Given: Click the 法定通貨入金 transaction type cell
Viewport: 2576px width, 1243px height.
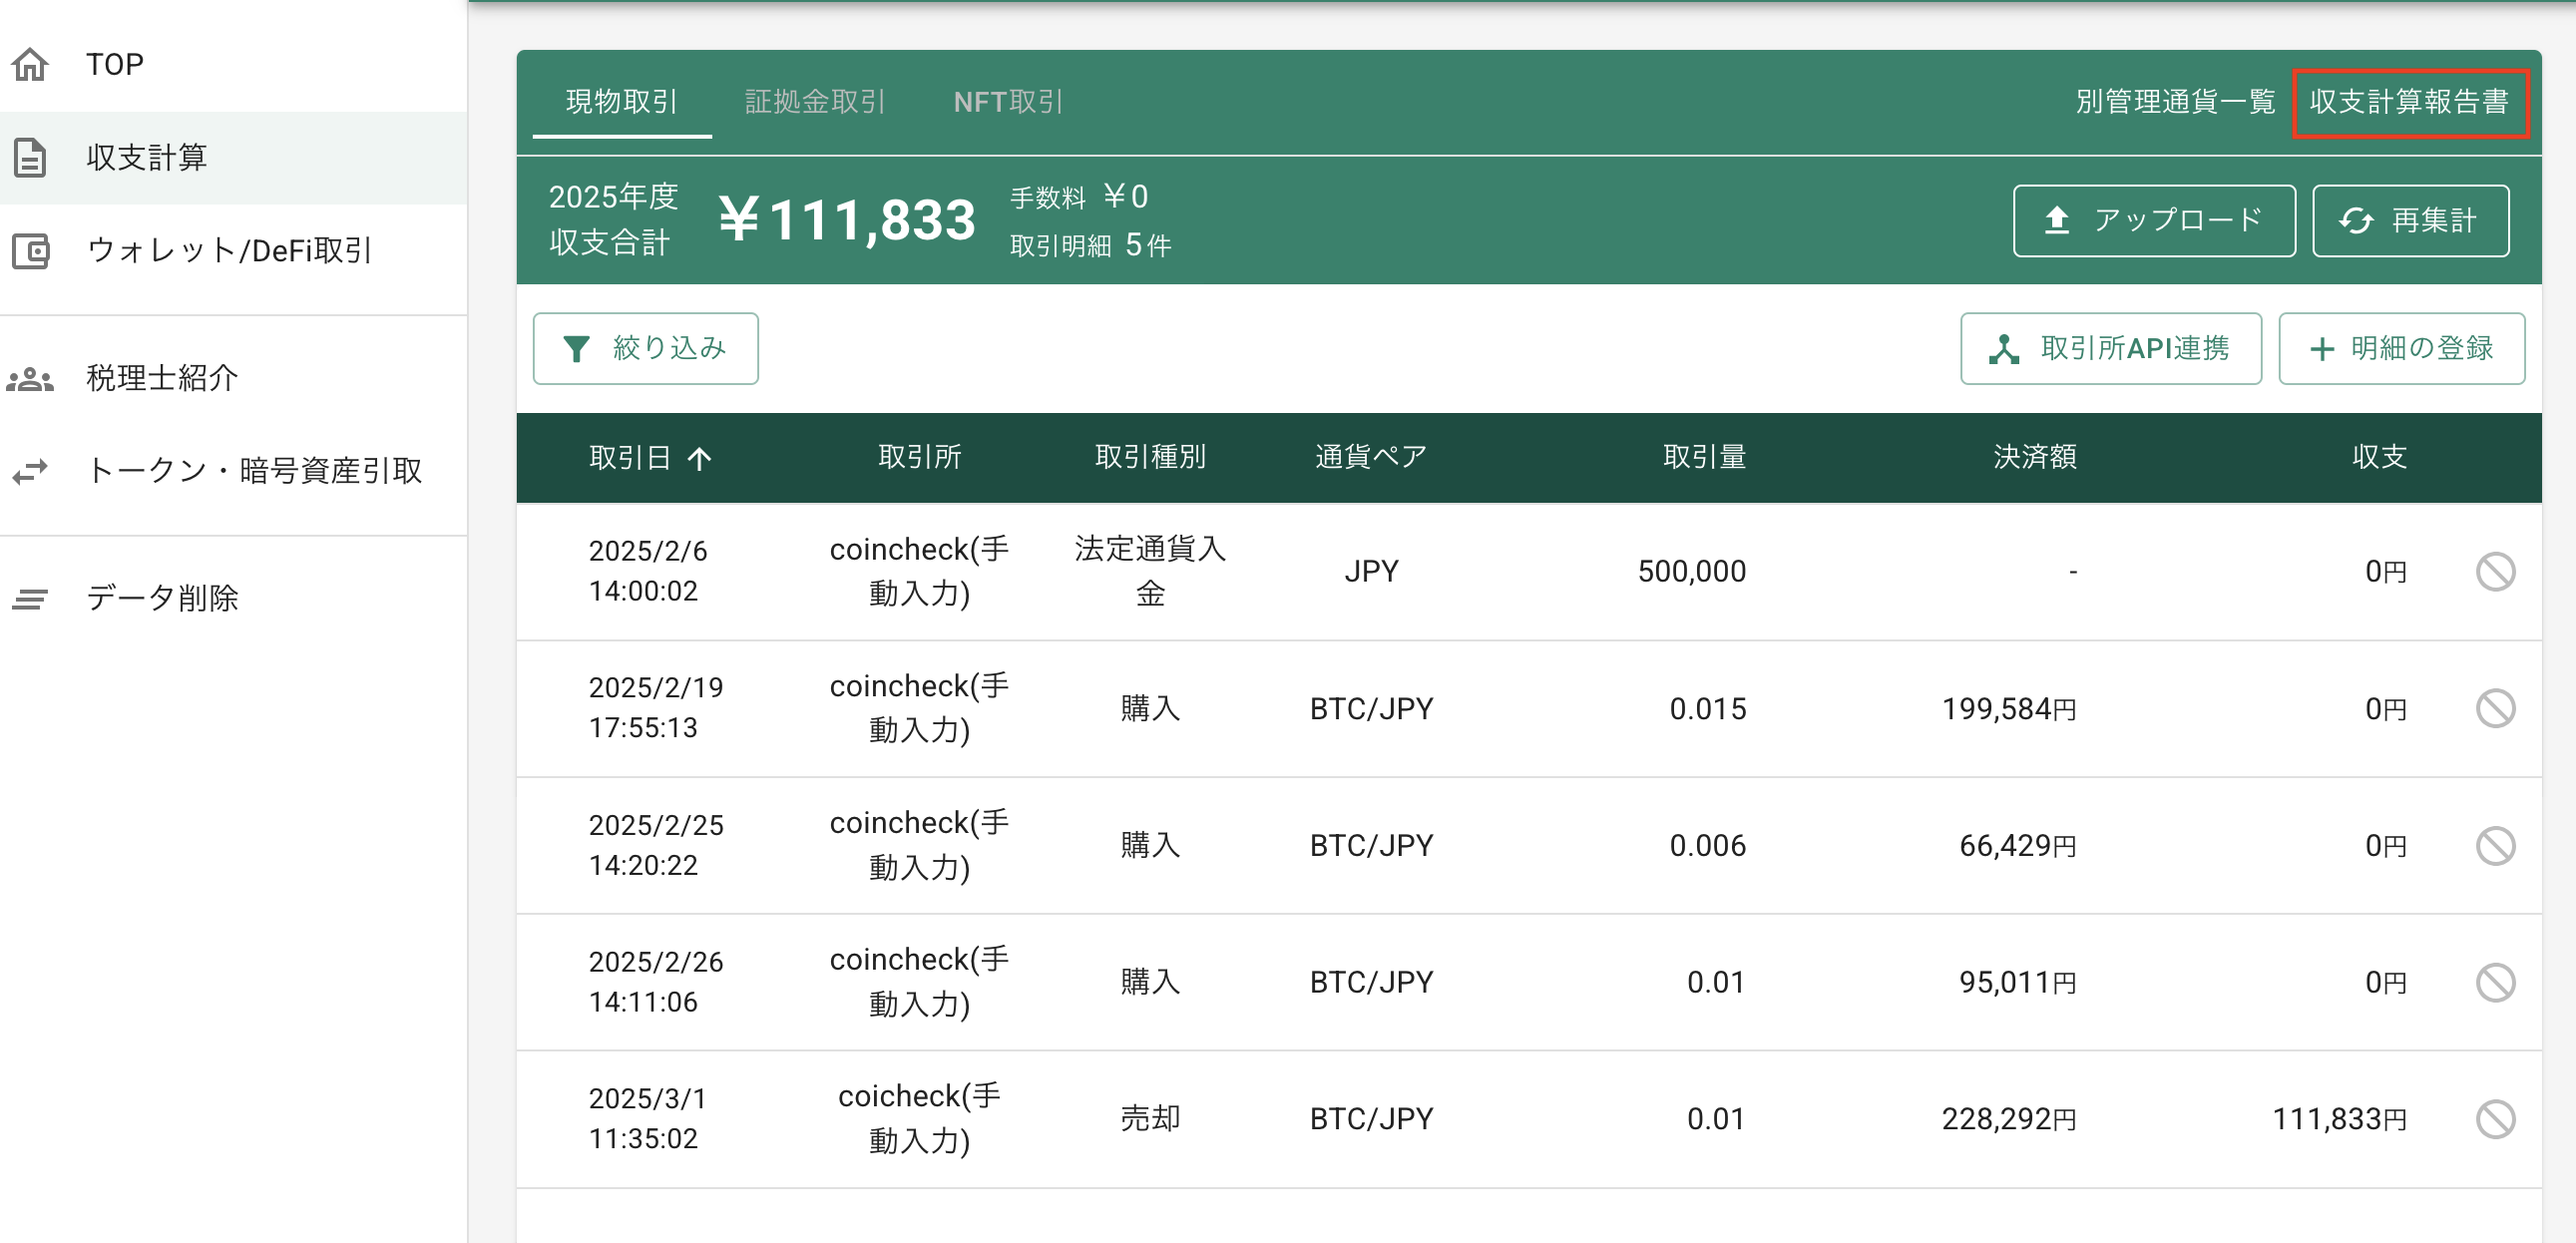Looking at the screenshot, I should pyautogui.click(x=1150, y=571).
